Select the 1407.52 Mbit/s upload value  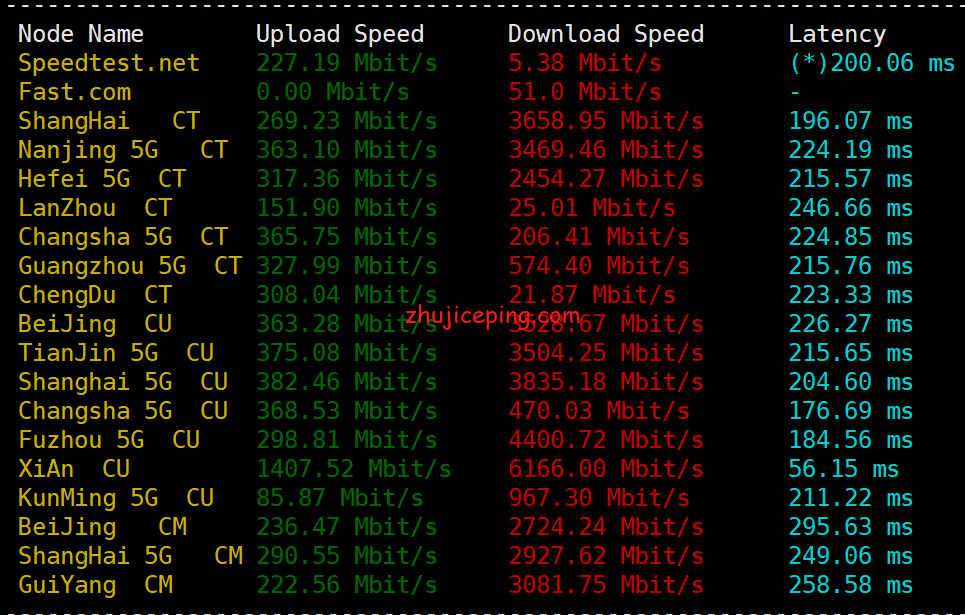coord(353,469)
